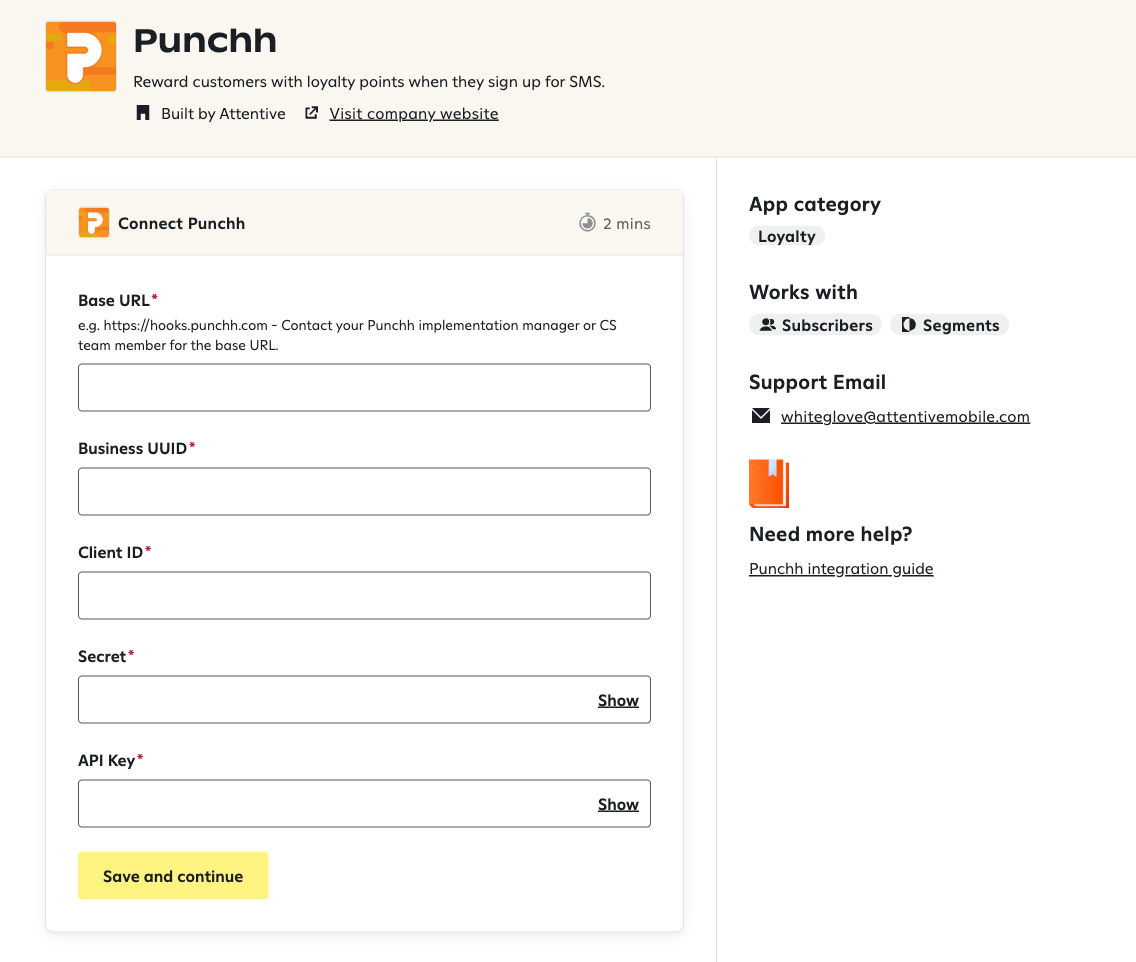Click the Need more help? heading
Screen dimensions: 1136x962
point(830,534)
